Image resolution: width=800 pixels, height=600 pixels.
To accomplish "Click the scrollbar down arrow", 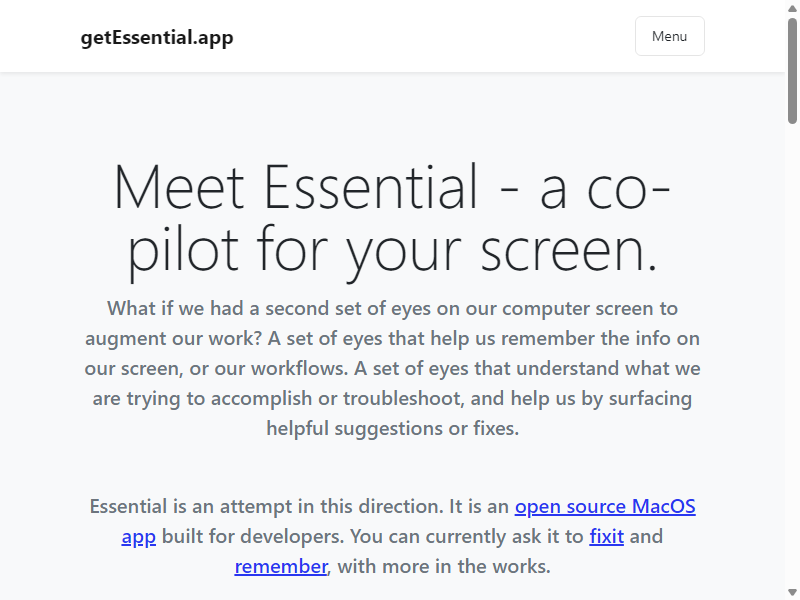I will [x=792, y=593].
